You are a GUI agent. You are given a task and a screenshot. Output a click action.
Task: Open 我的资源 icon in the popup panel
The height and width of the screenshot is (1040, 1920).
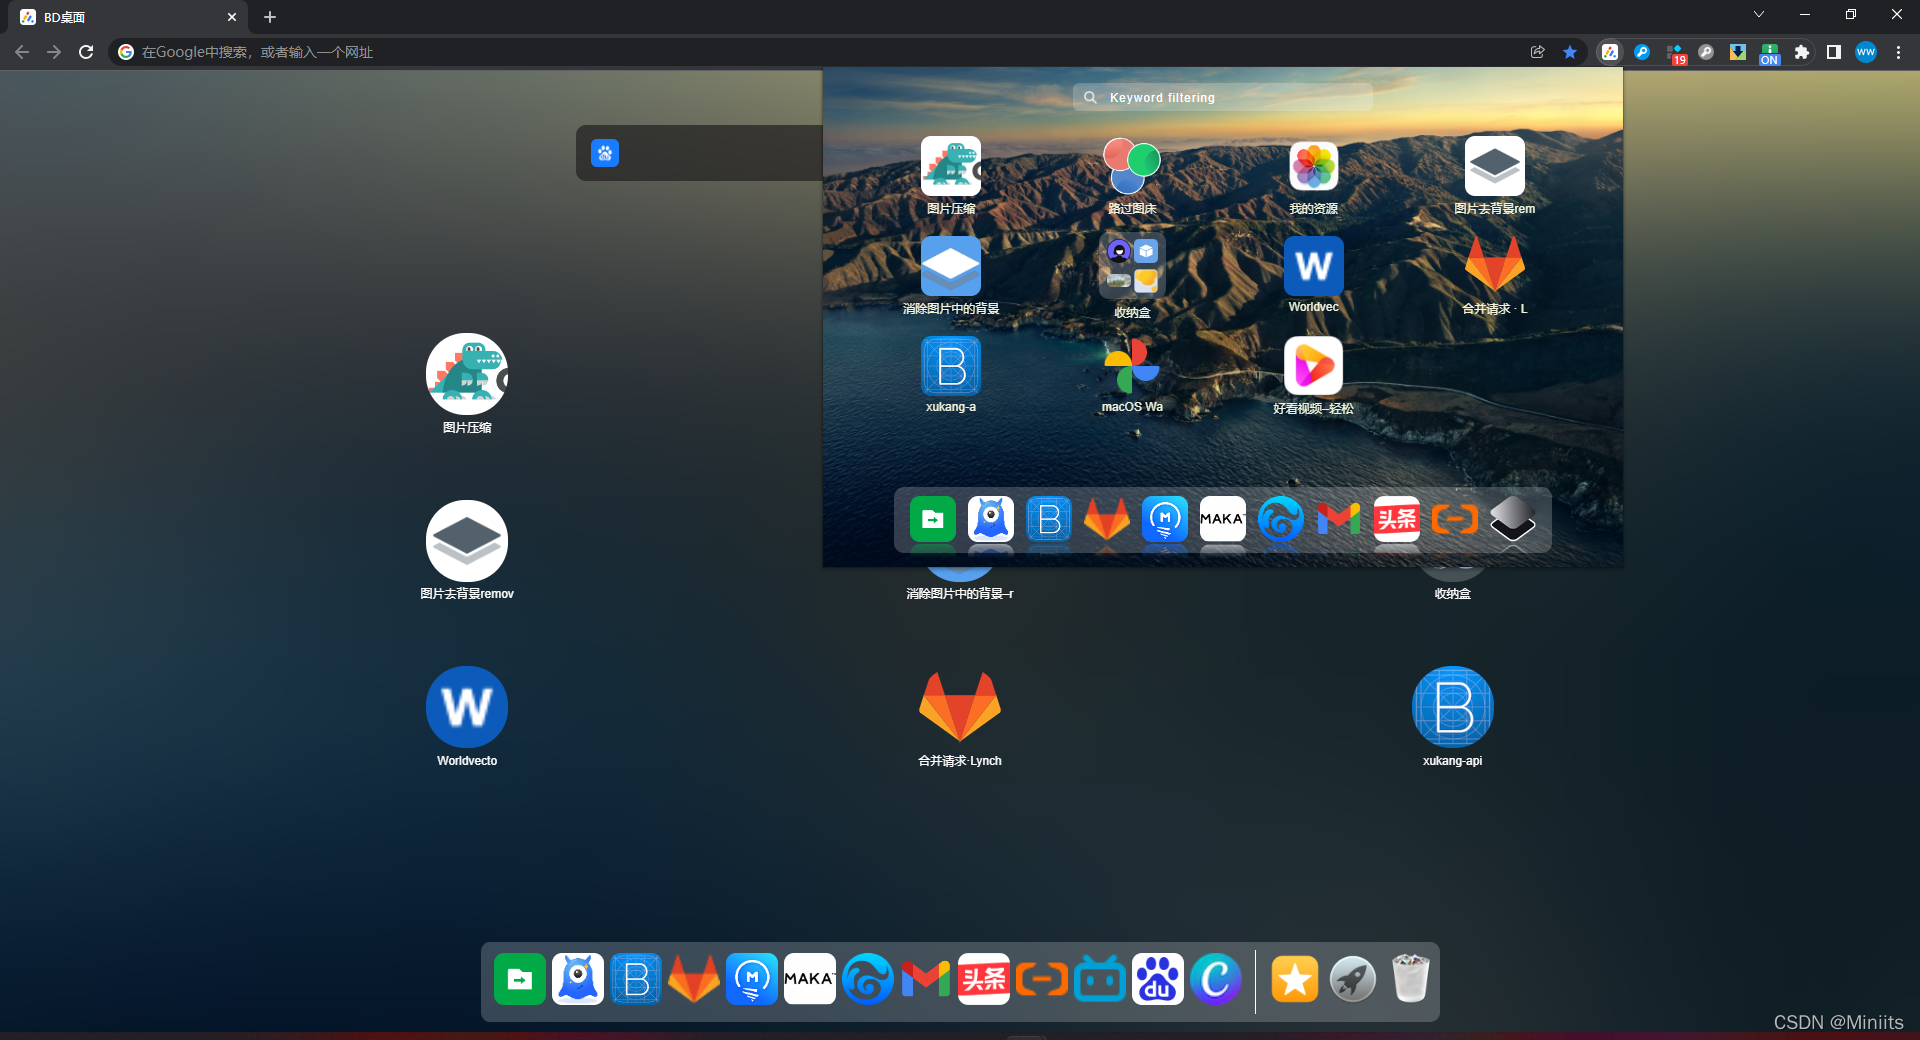(1314, 166)
